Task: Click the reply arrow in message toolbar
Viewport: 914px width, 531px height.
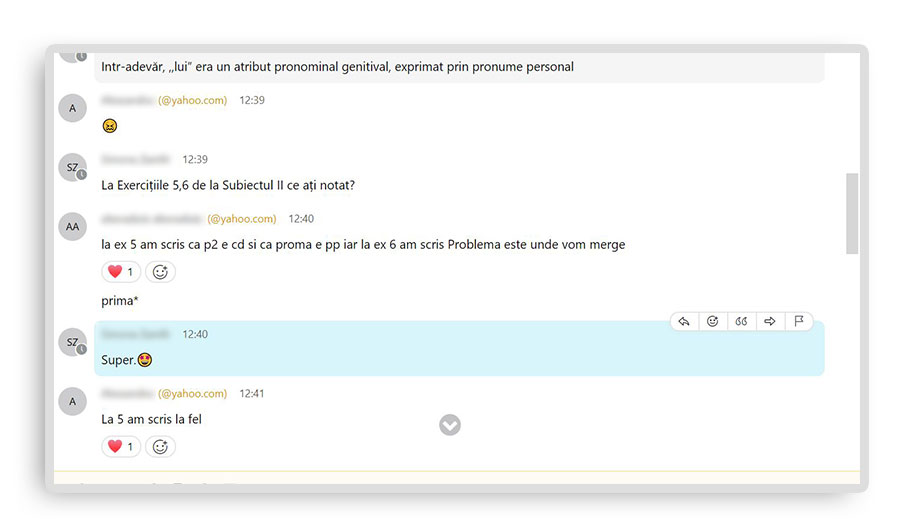Action: click(684, 321)
